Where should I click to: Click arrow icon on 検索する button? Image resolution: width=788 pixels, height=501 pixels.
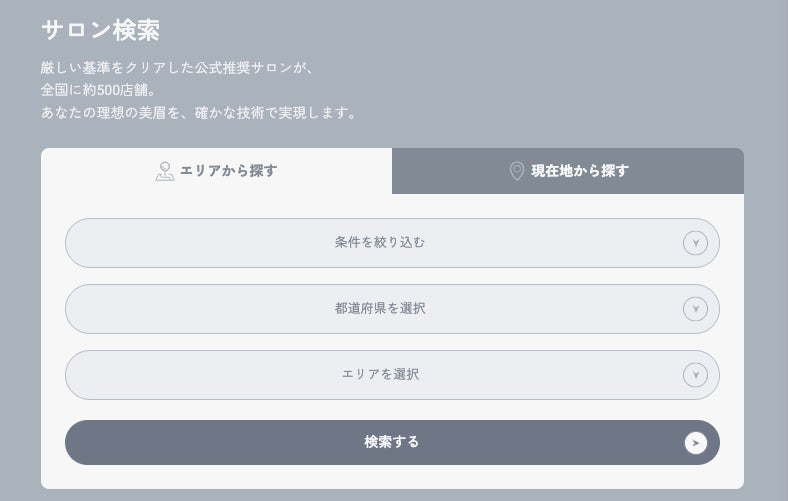(695, 443)
